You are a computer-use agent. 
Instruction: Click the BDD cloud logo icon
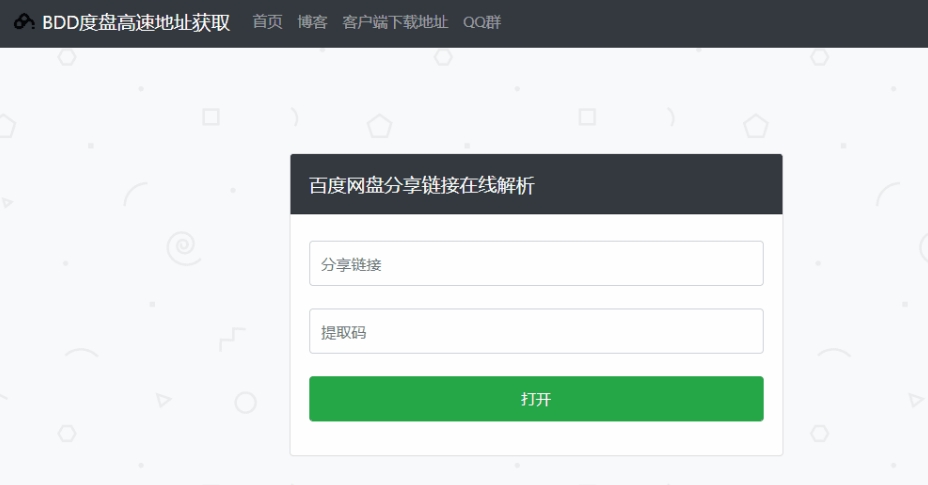pos(24,22)
